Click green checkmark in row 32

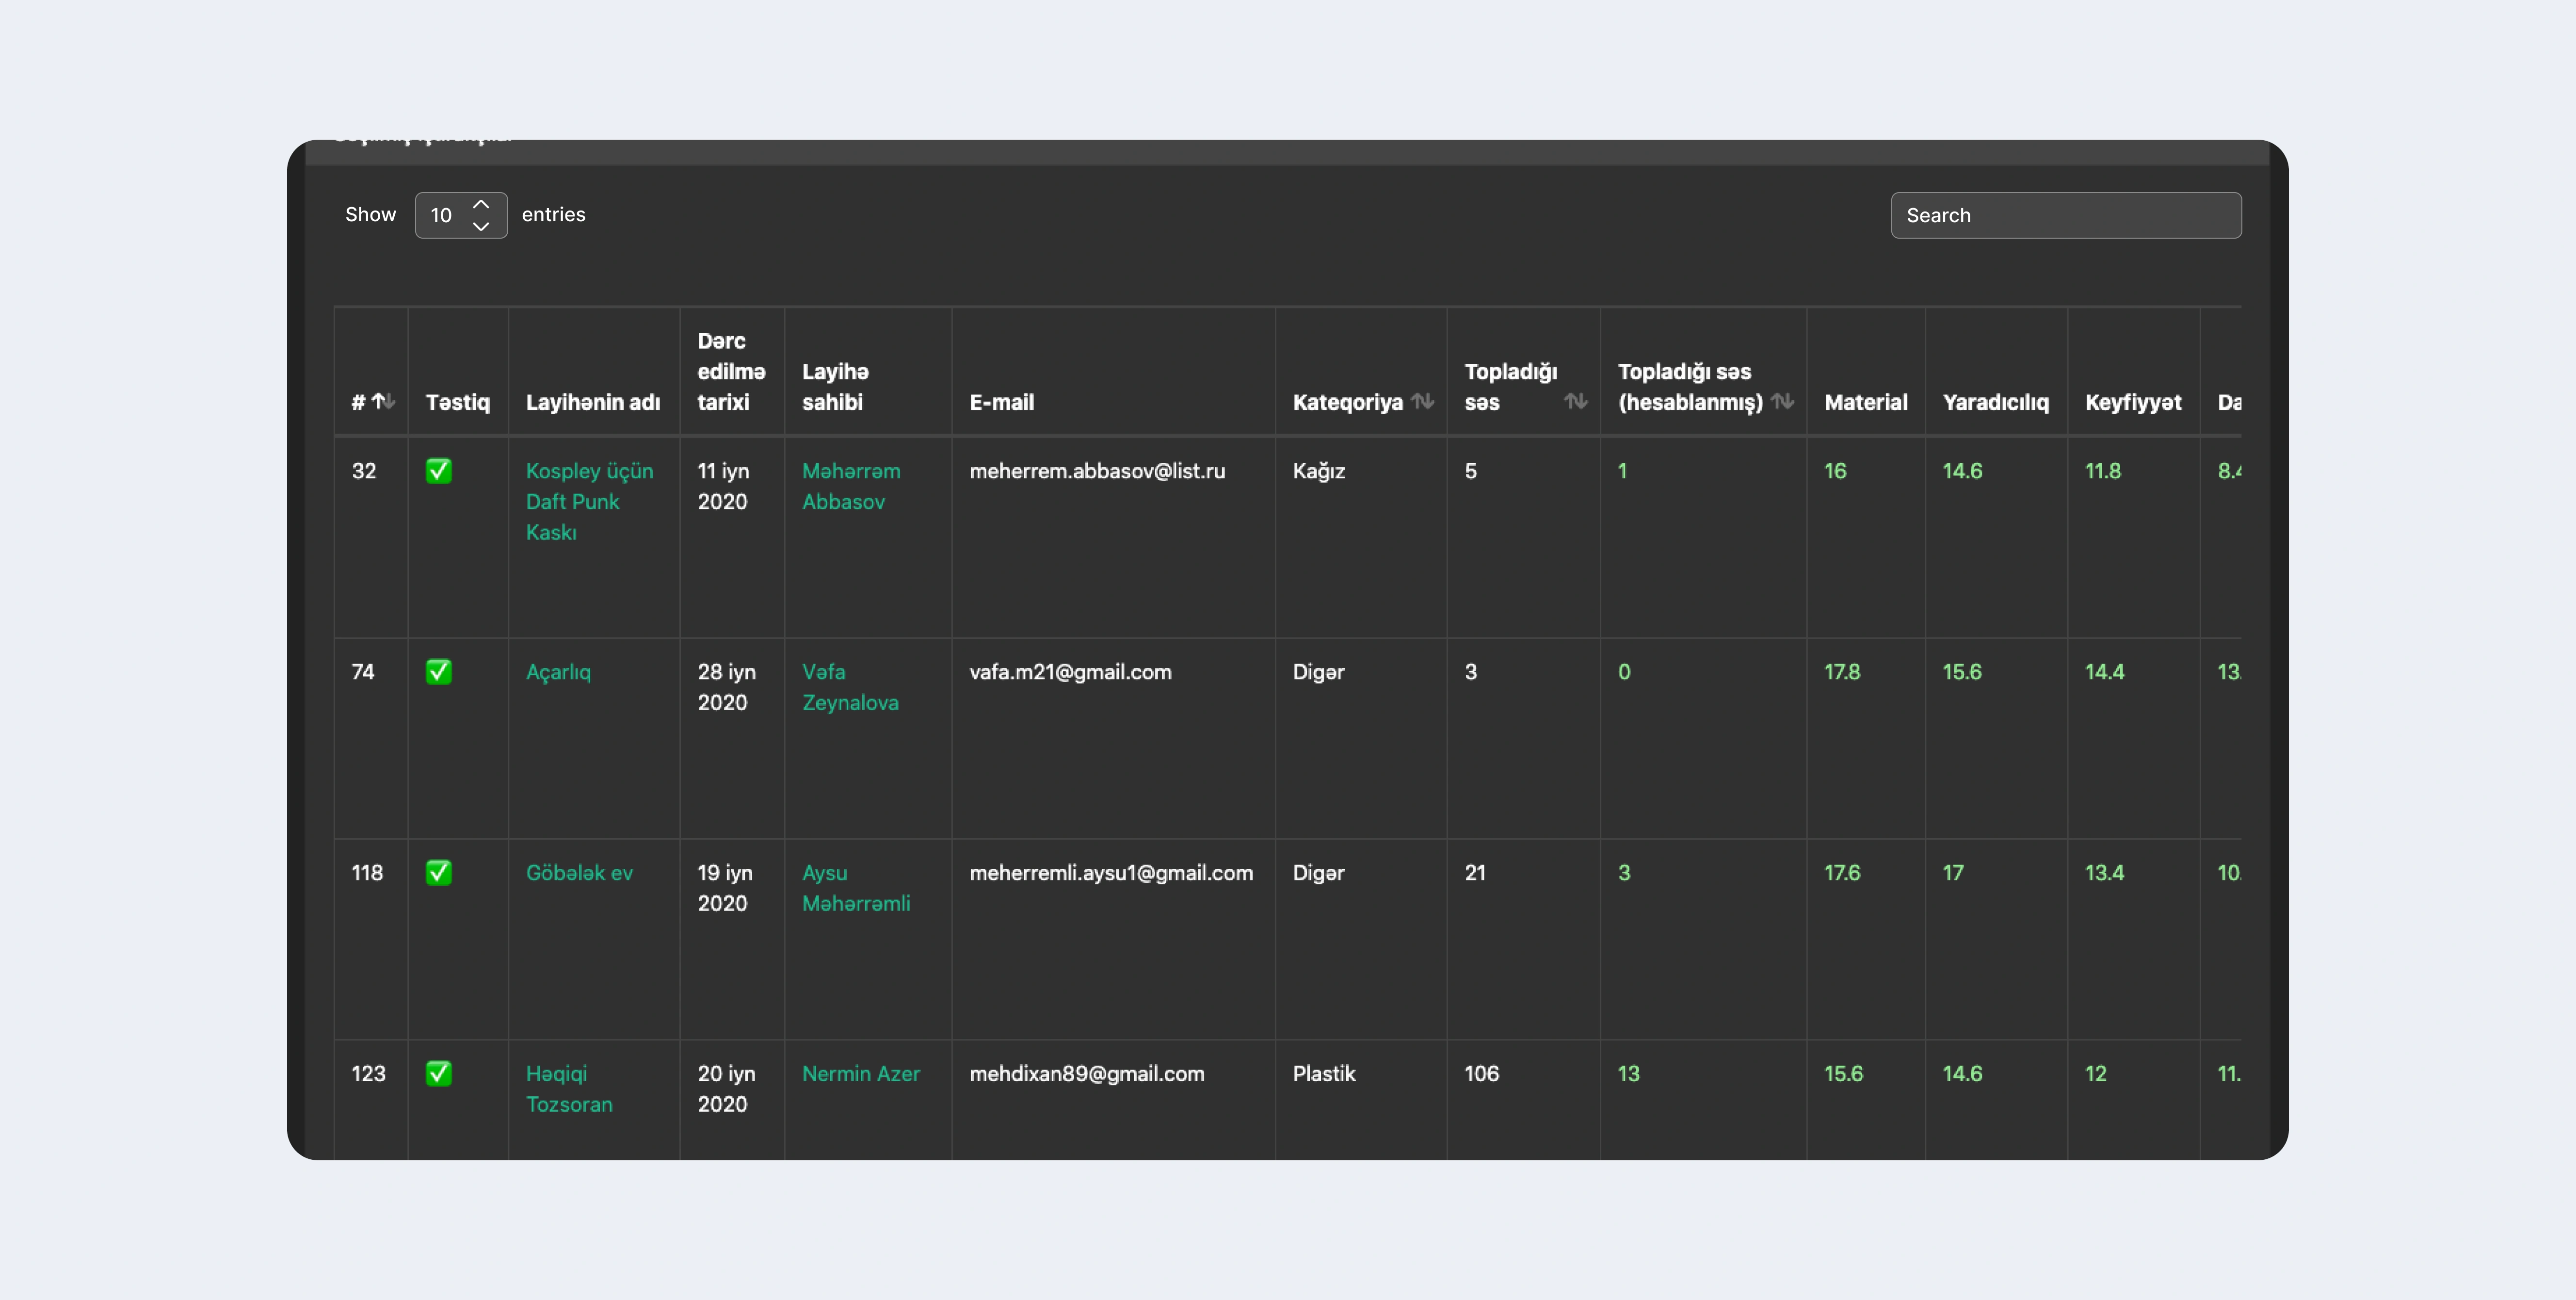438,471
